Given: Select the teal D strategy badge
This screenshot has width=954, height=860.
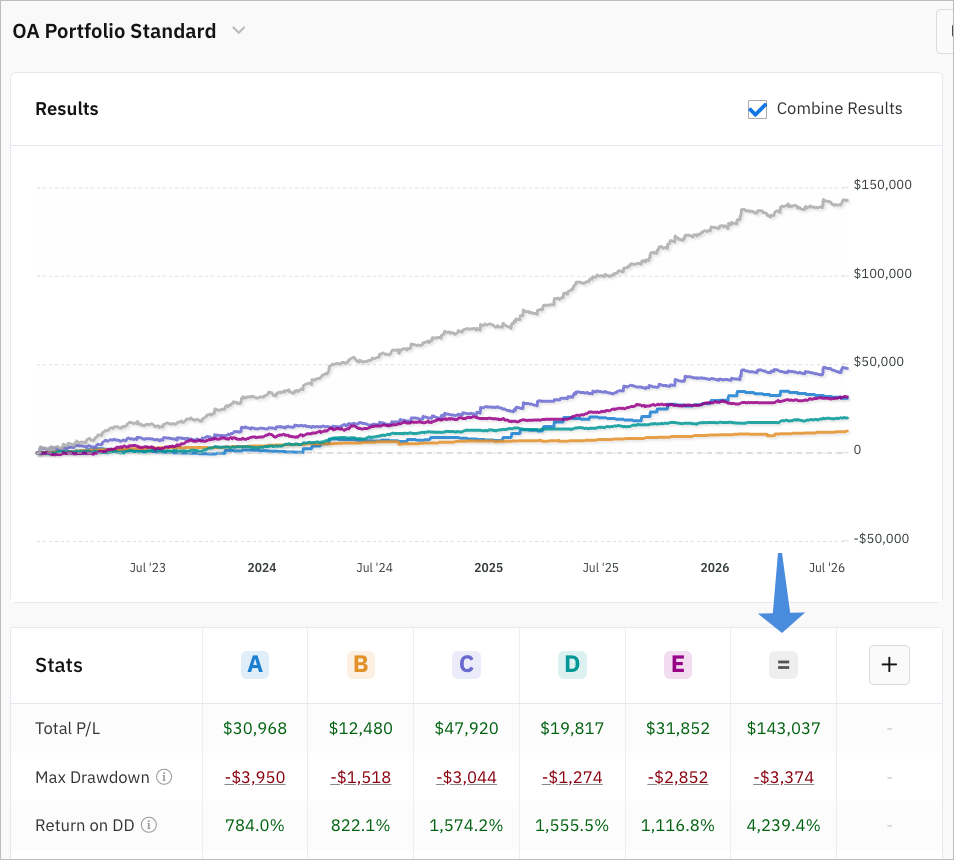Looking at the screenshot, I should coord(572,664).
